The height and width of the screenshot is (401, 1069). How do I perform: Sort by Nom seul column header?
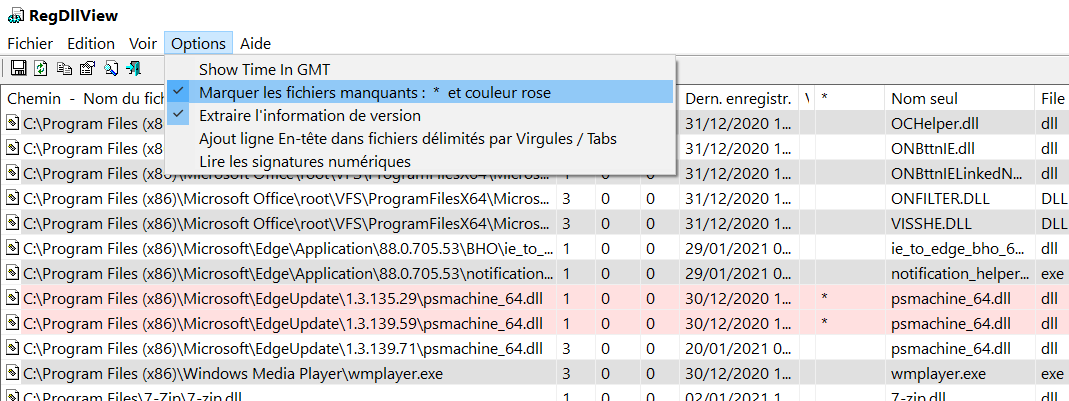(x=960, y=99)
